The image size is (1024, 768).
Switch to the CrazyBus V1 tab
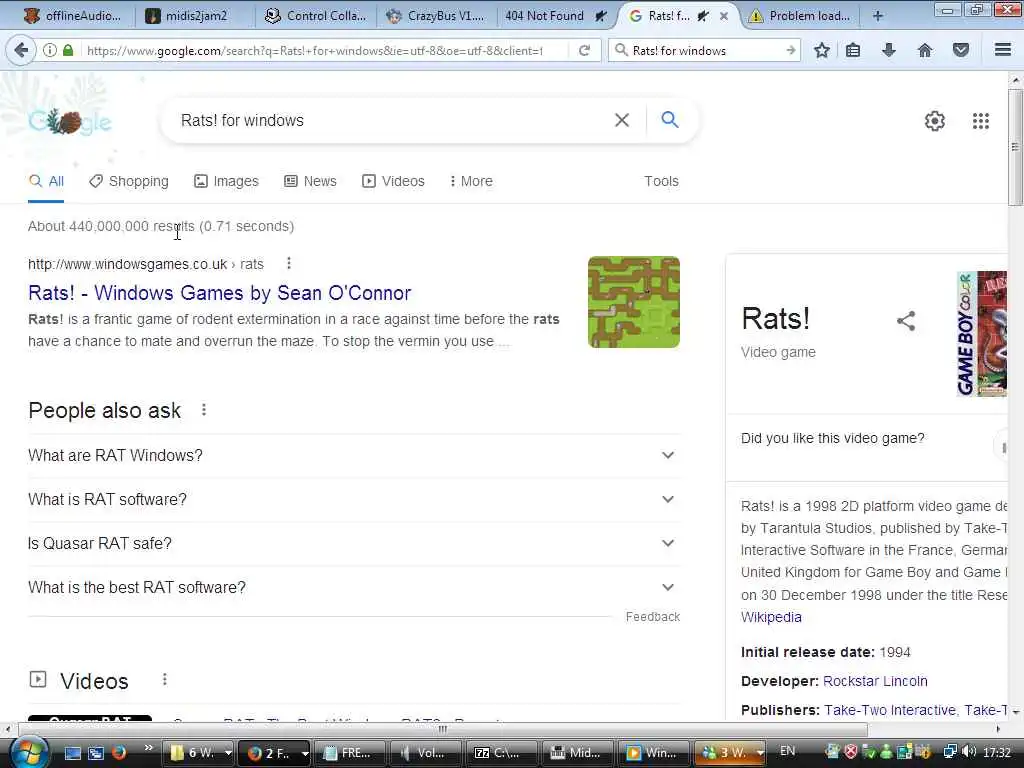(x=437, y=16)
